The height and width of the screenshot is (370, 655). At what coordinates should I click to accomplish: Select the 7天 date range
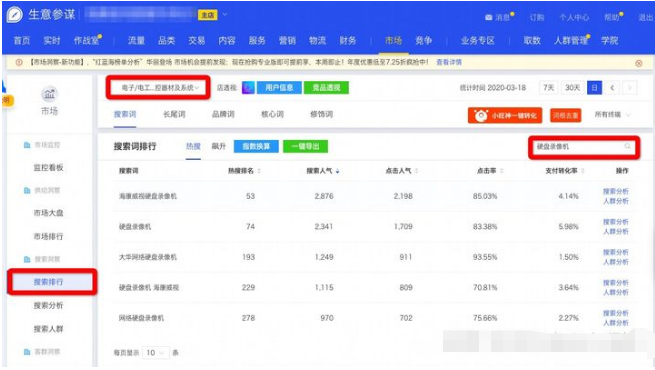pyautogui.click(x=548, y=88)
